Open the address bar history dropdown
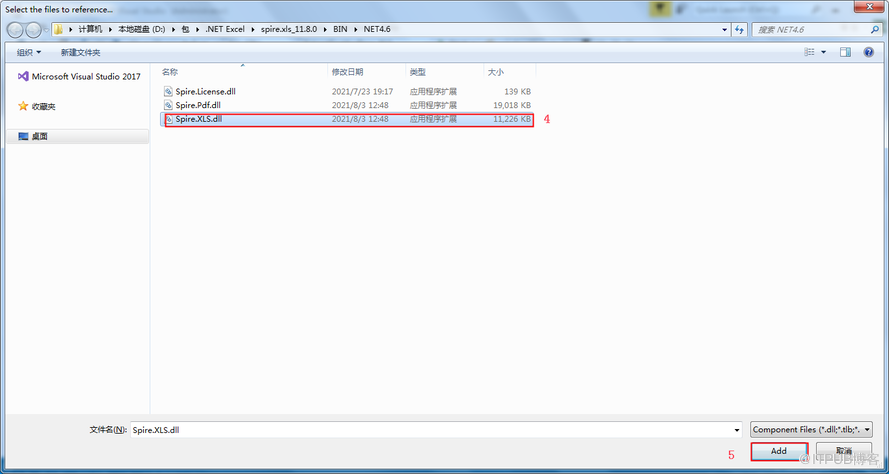Image resolution: width=889 pixels, height=474 pixels. [x=725, y=30]
